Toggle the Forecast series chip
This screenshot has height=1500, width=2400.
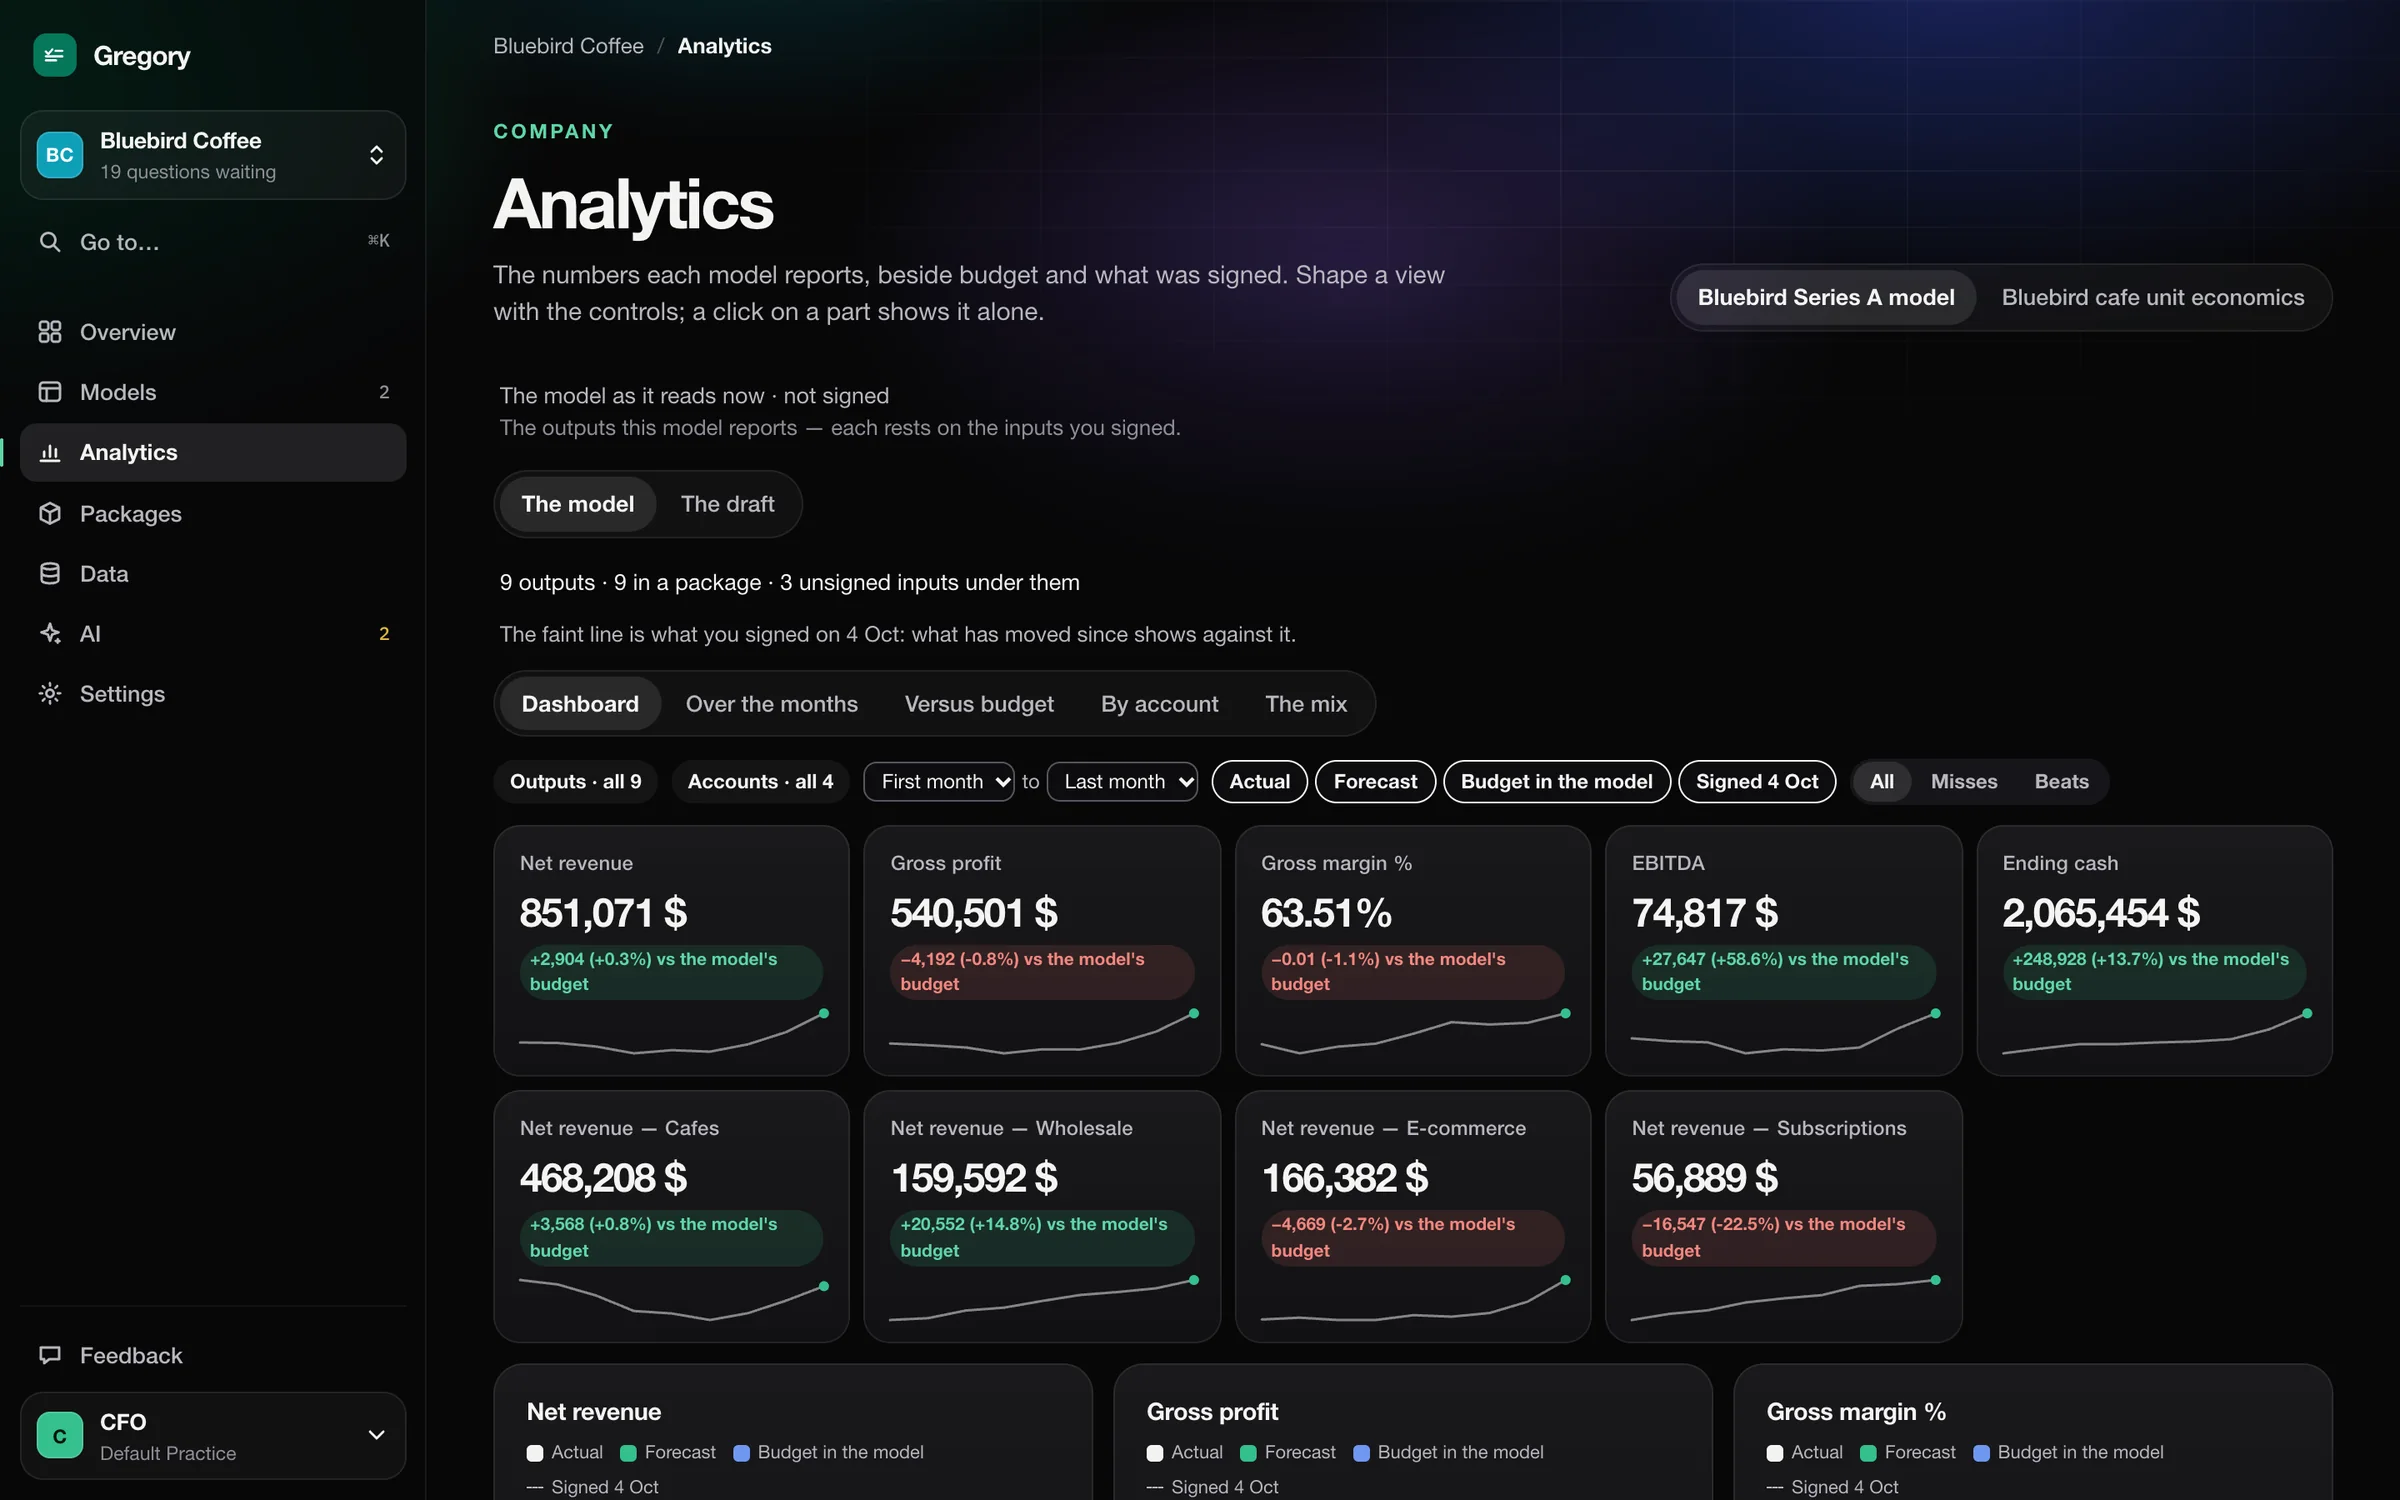pyautogui.click(x=1375, y=782)
